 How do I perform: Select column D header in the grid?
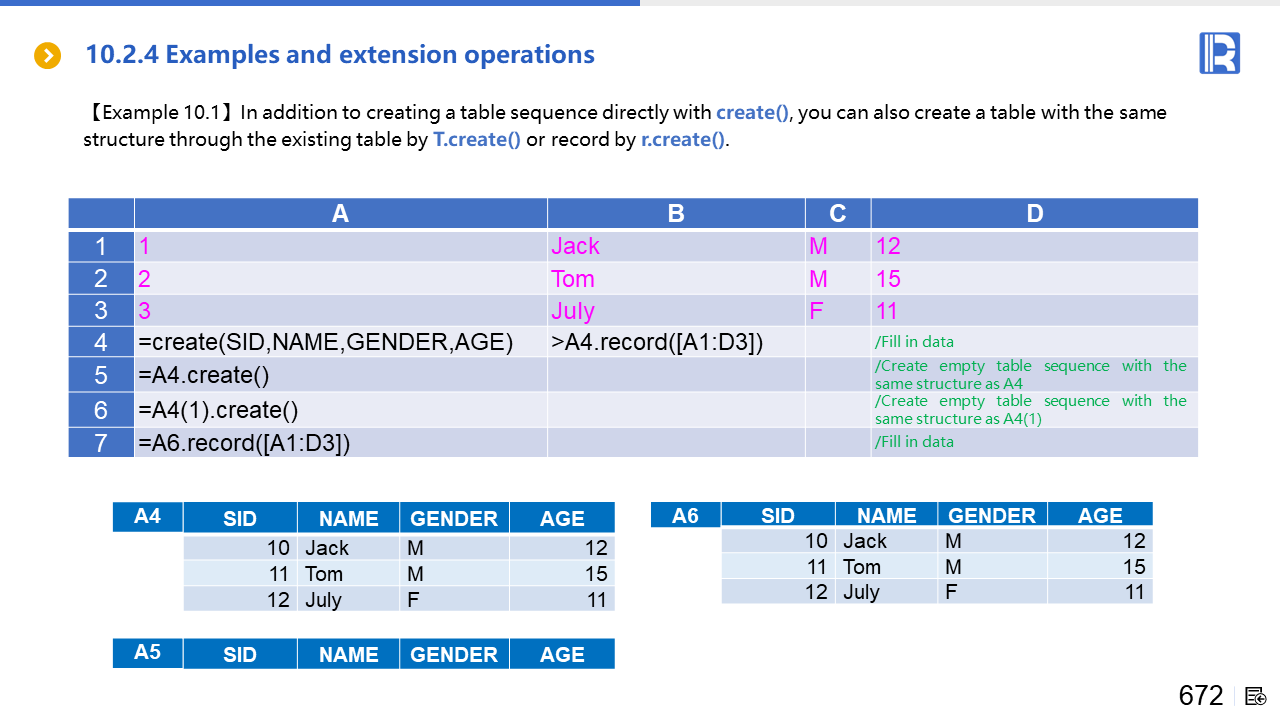1034,213
